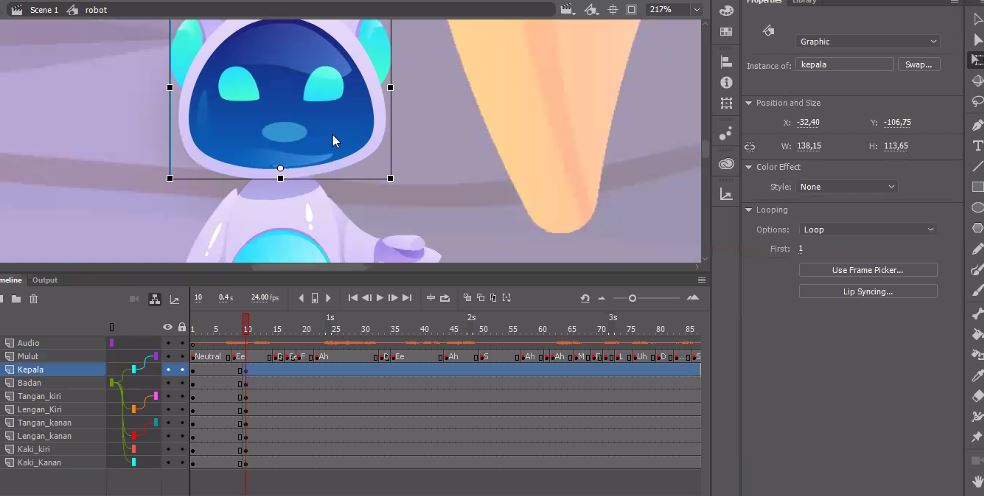Select the Text tool in the toolbar

(977, 145)
